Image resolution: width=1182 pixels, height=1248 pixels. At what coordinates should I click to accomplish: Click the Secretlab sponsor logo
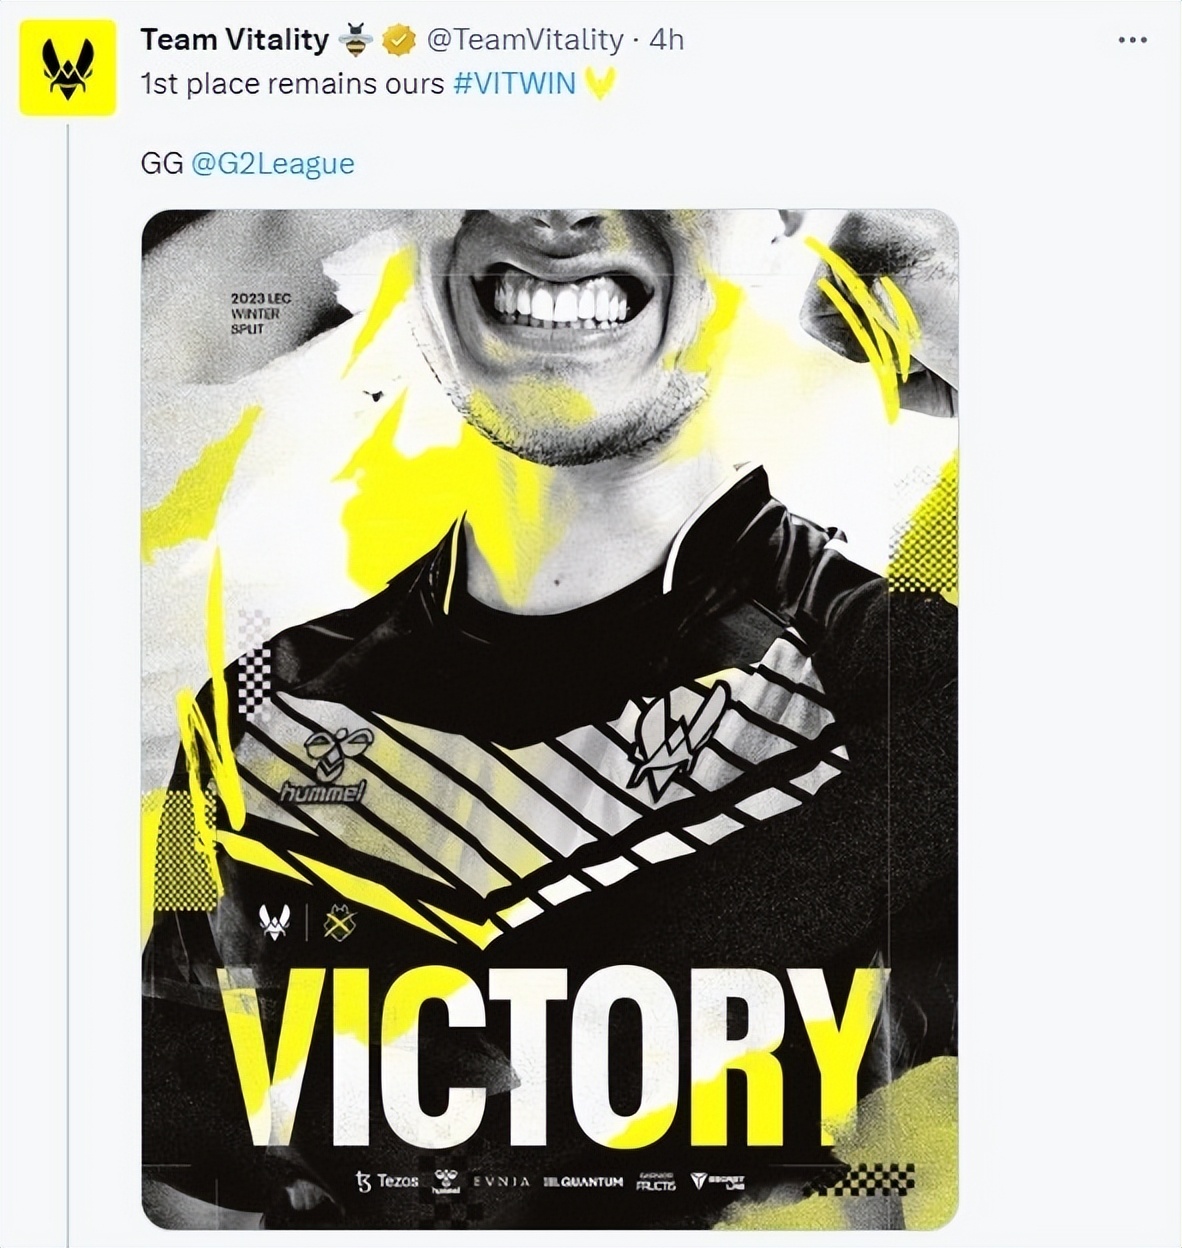click(717, 1182)
